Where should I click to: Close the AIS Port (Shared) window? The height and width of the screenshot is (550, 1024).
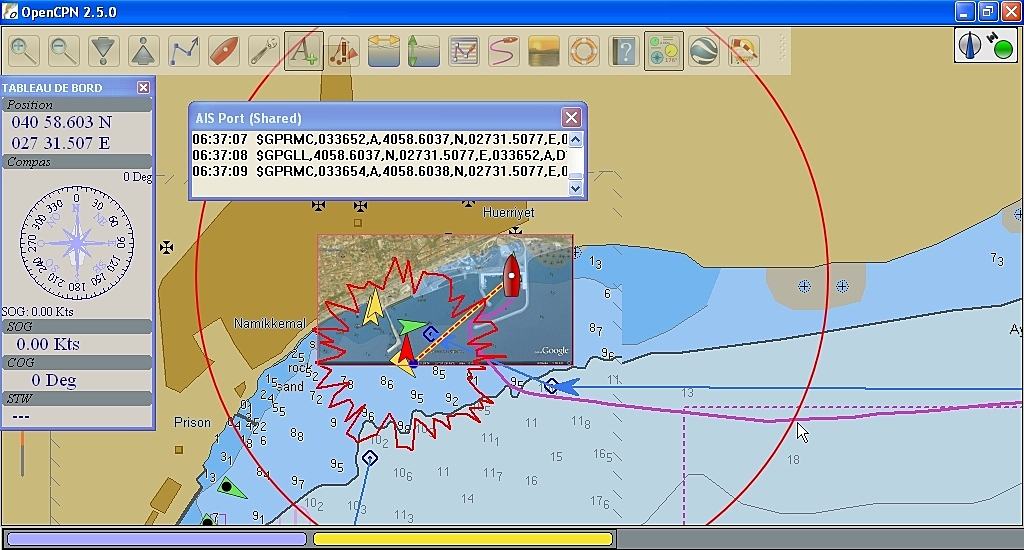click(571, 118)
